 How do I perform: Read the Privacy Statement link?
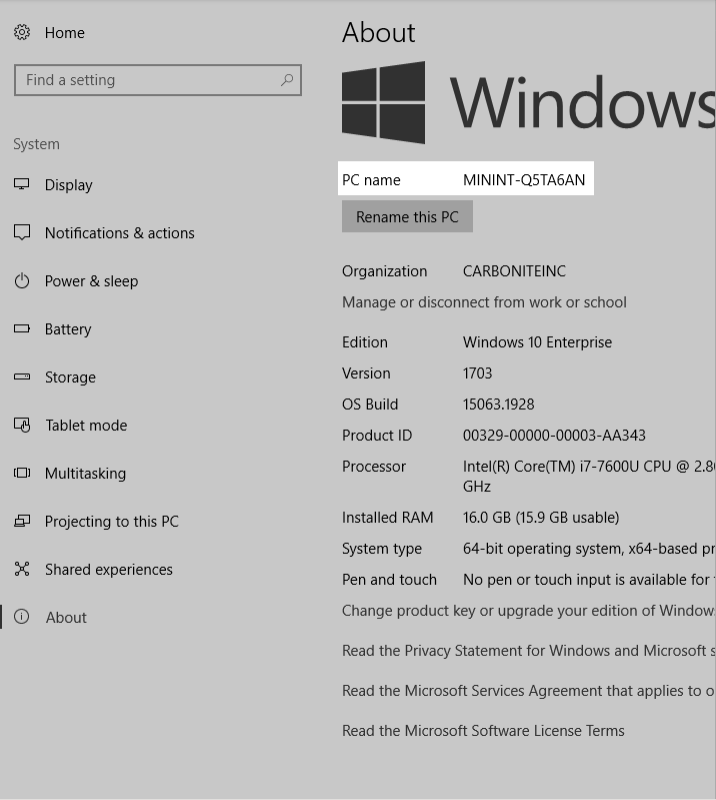coord(529,651)
